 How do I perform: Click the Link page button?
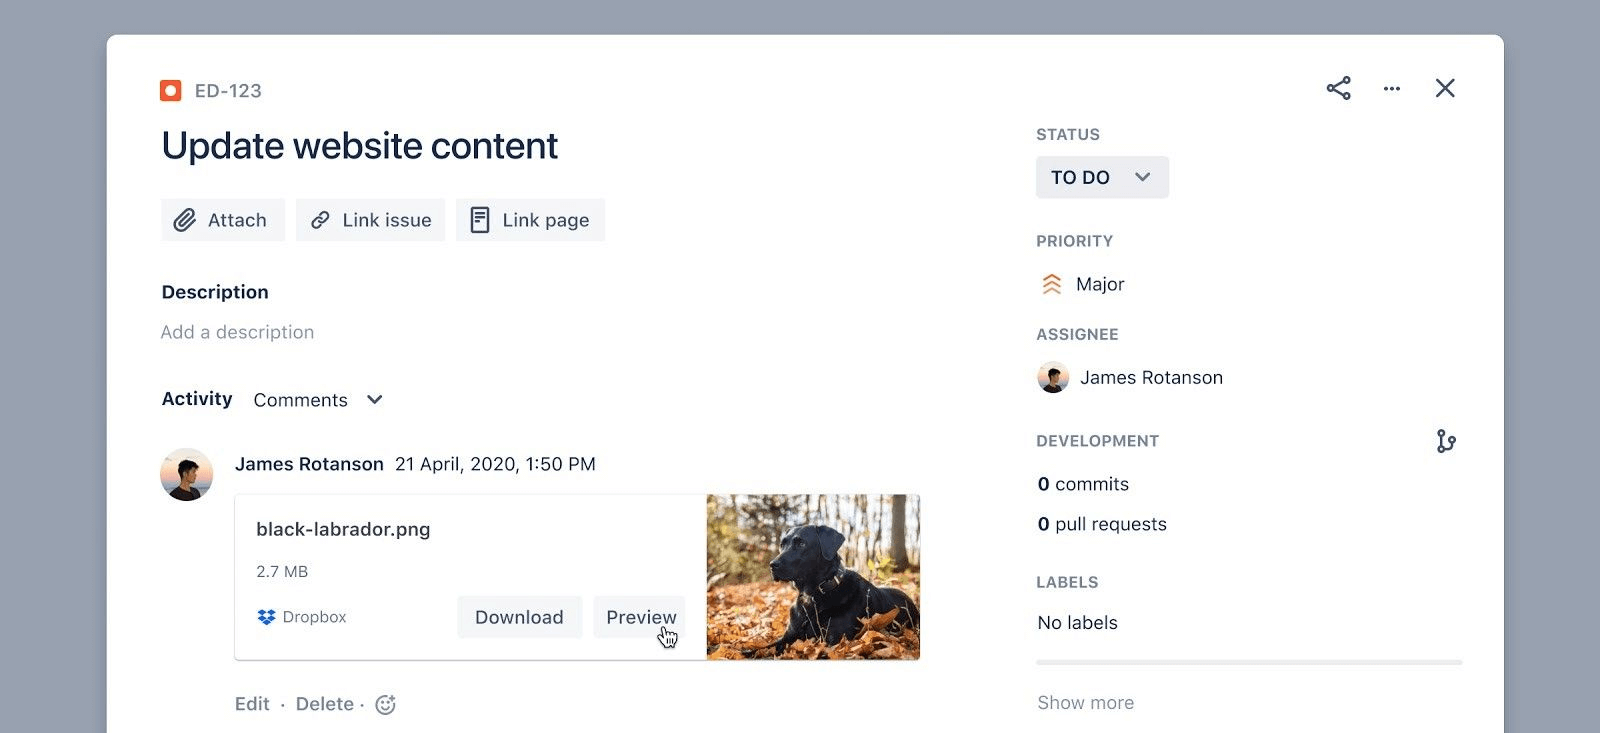click(x=530, y=220)
